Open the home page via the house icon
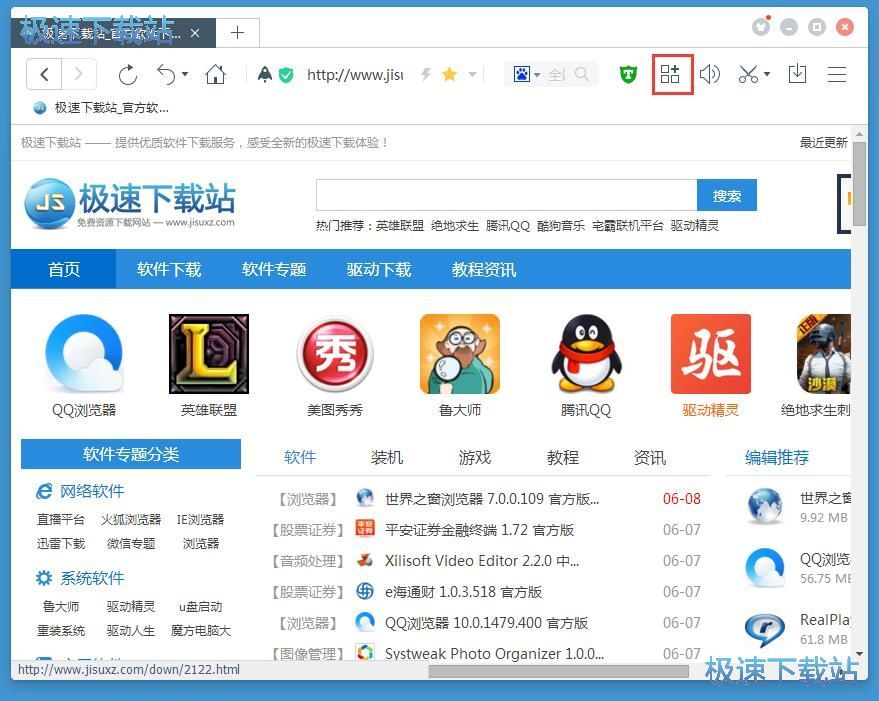 point(215,74)
